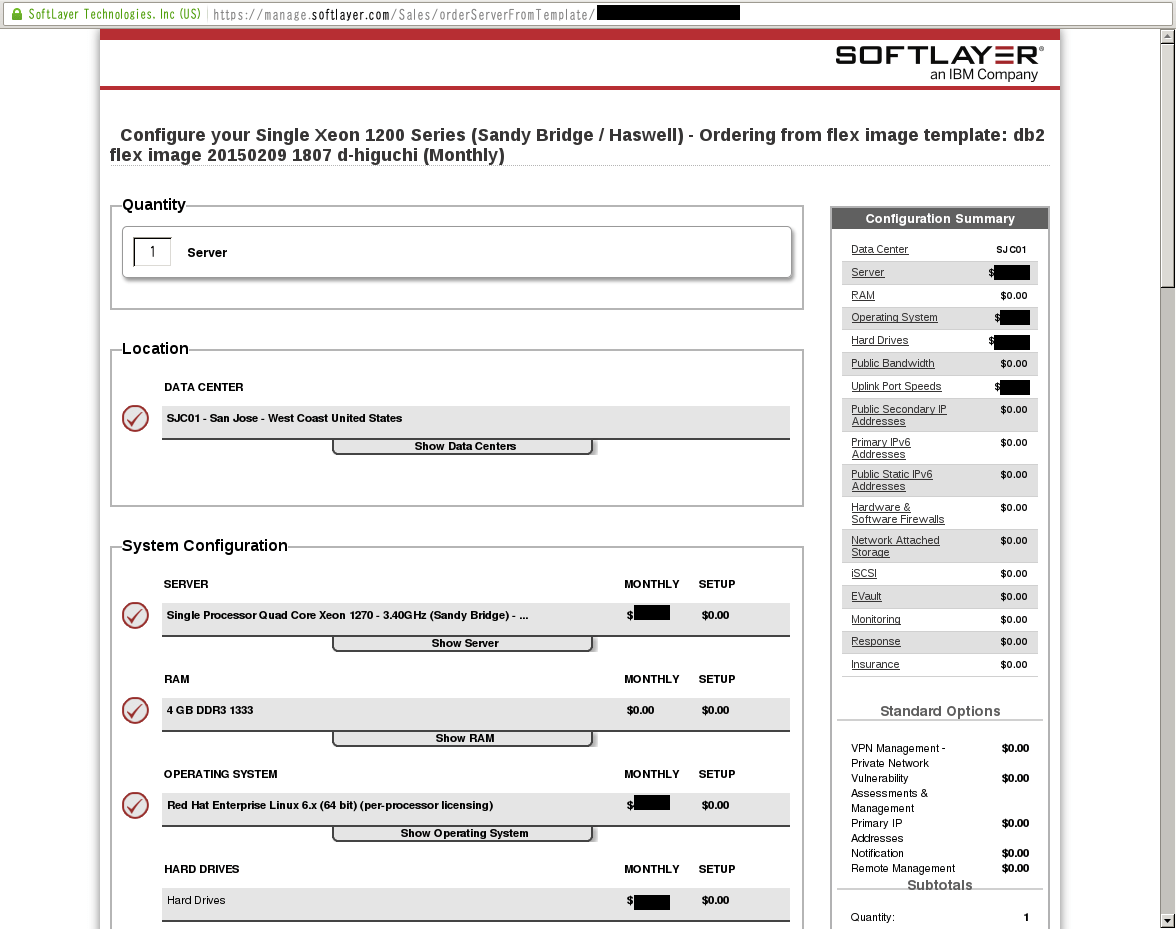Click the Remote Management standard option
This screenshot has width=1176, height=929.
point(903,868)
